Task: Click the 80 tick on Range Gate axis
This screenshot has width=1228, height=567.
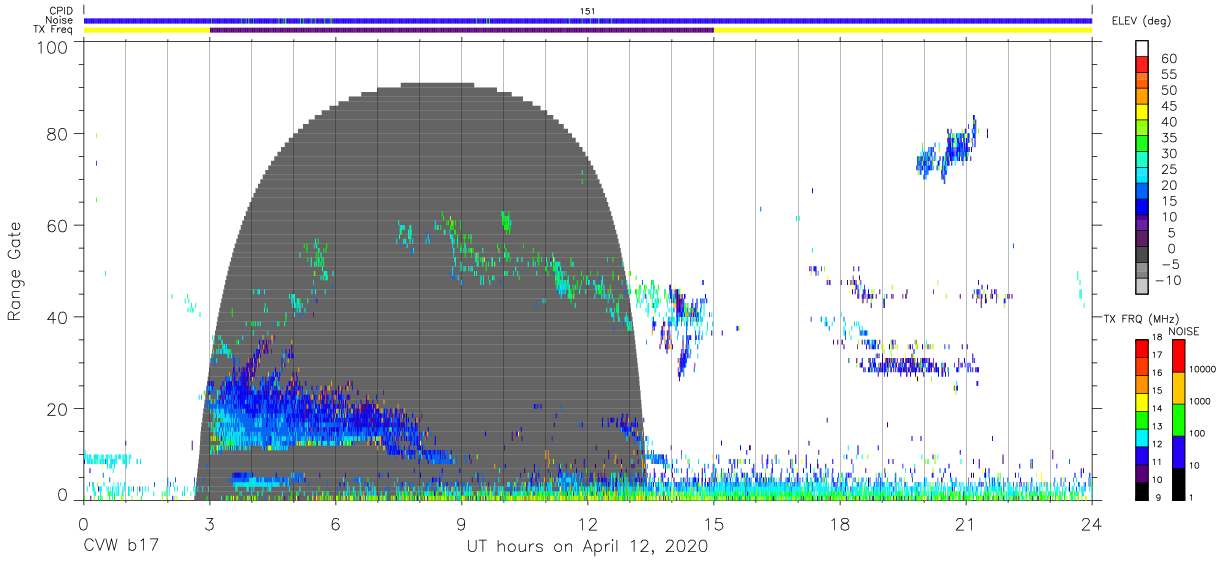Action: [57, 133]
